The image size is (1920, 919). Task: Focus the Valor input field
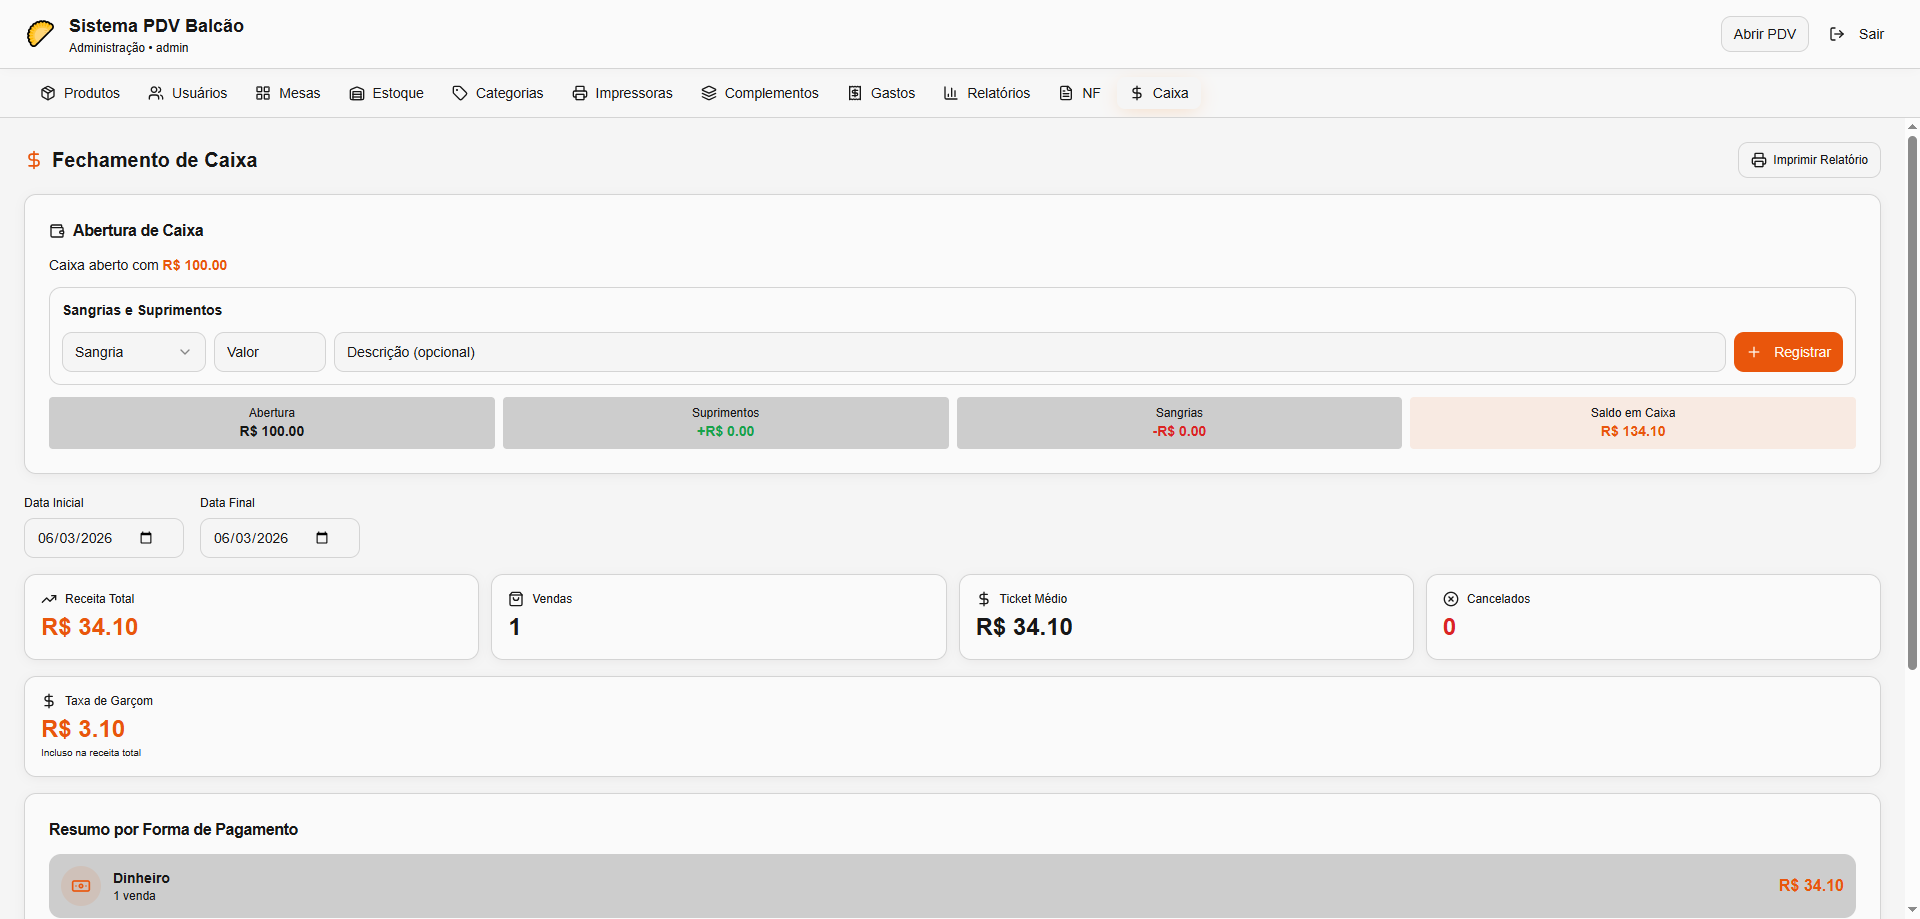click(269, 352)
